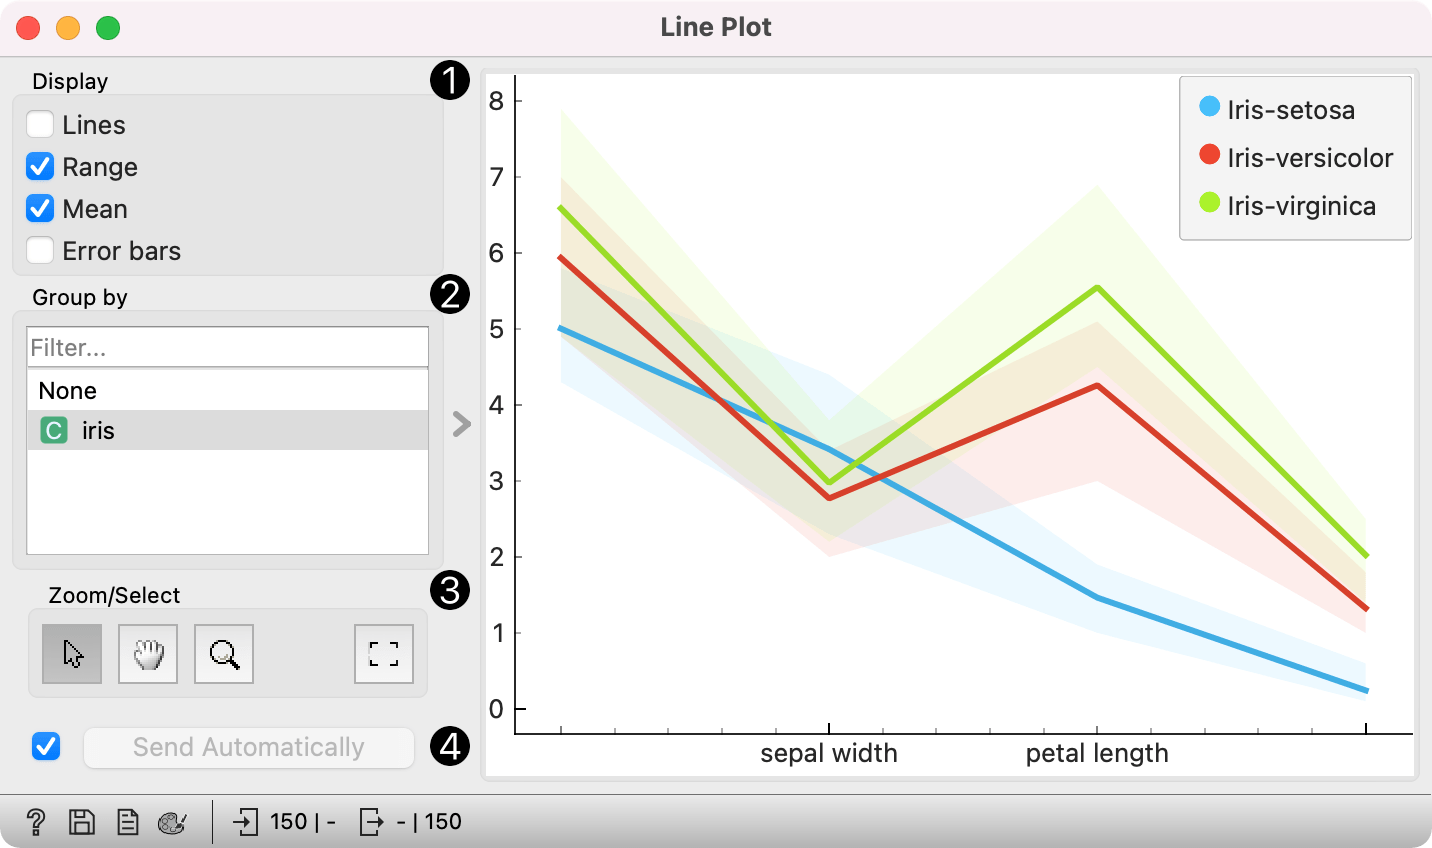Toggle the Mean checkbox off

tap(40, 209)
